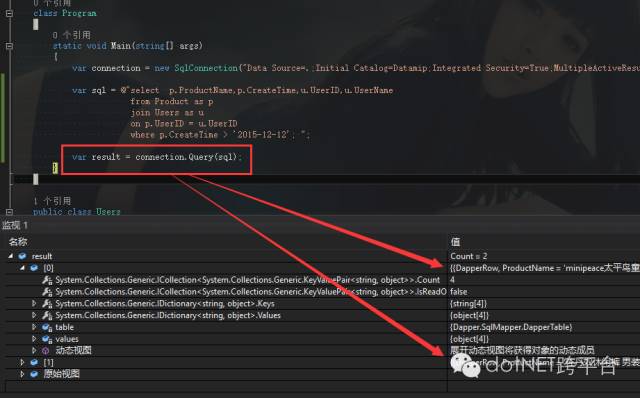Click the DapperRow ProductName value cell

tap(544, 268)
